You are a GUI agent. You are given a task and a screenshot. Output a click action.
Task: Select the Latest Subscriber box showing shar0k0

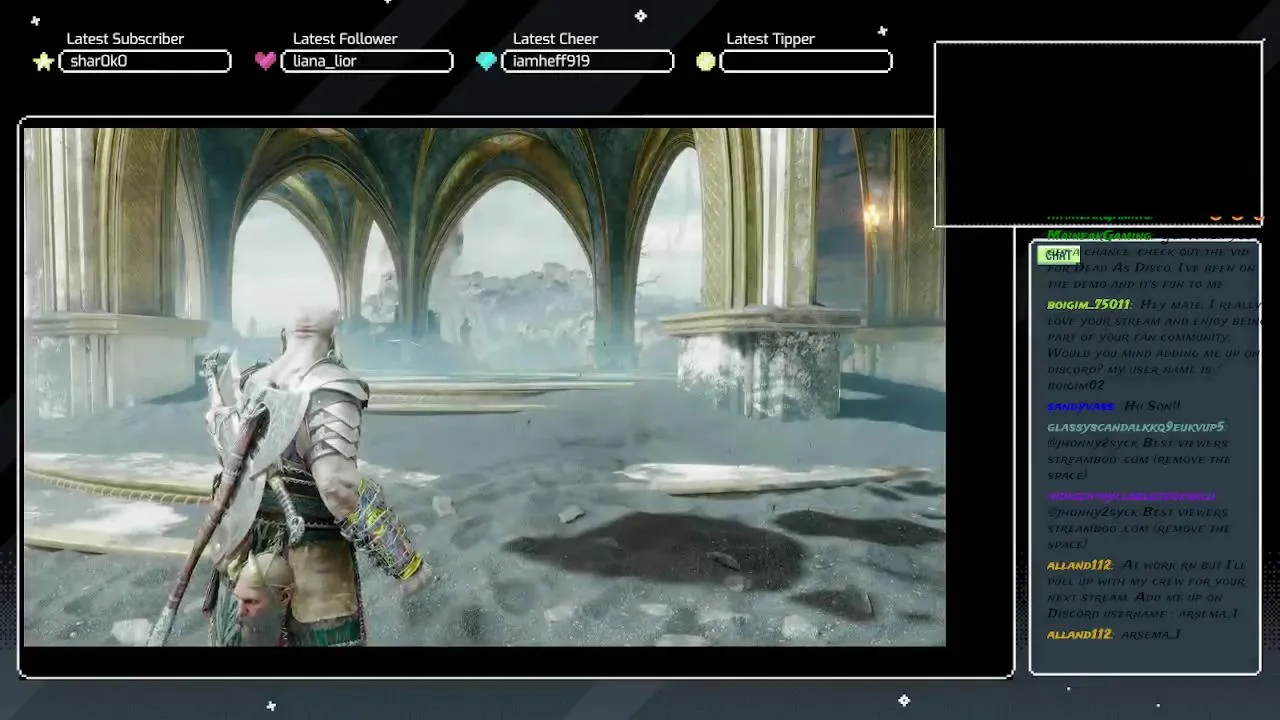click(x=145, y=61)
